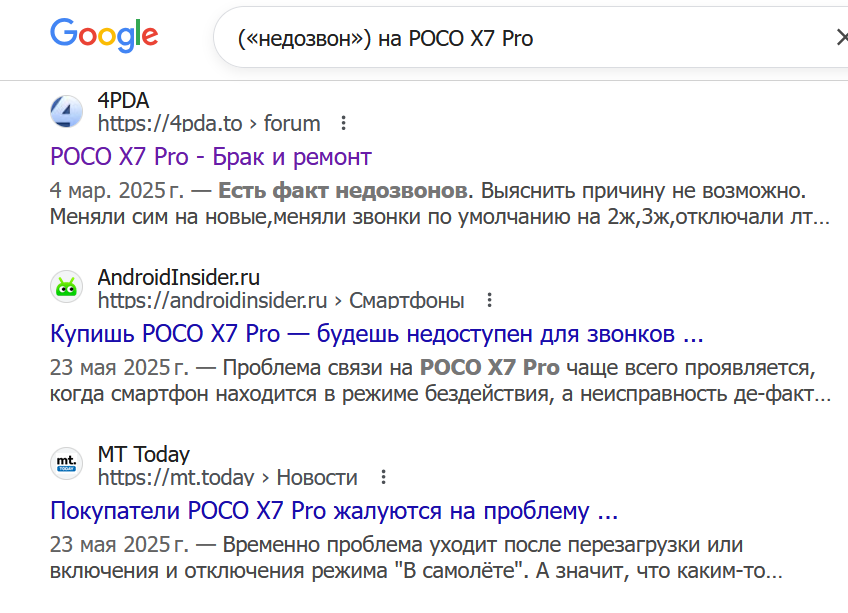Image resolution: width=848 pixels, height=613 pixels.
Task: Open the Google logo homepage link
Action: tap(104, 35)
